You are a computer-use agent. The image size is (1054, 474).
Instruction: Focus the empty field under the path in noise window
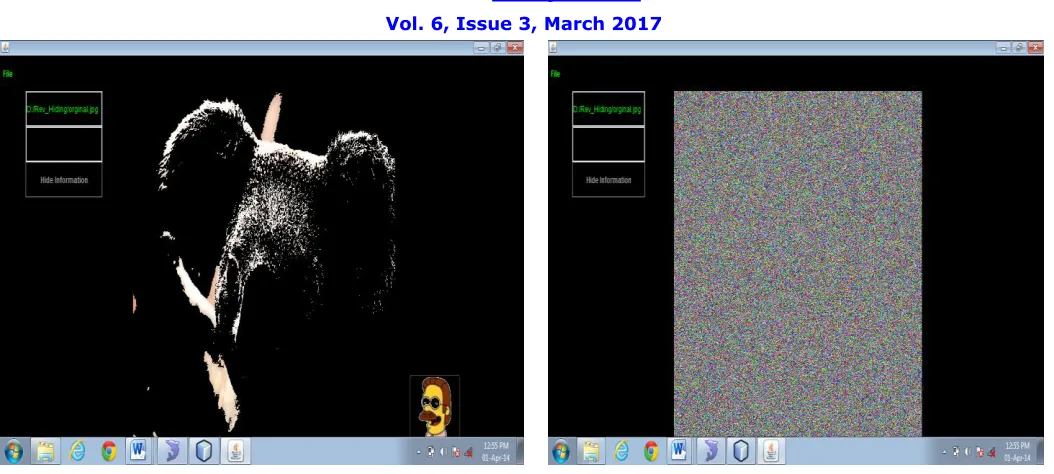click(x=608, y=145)
